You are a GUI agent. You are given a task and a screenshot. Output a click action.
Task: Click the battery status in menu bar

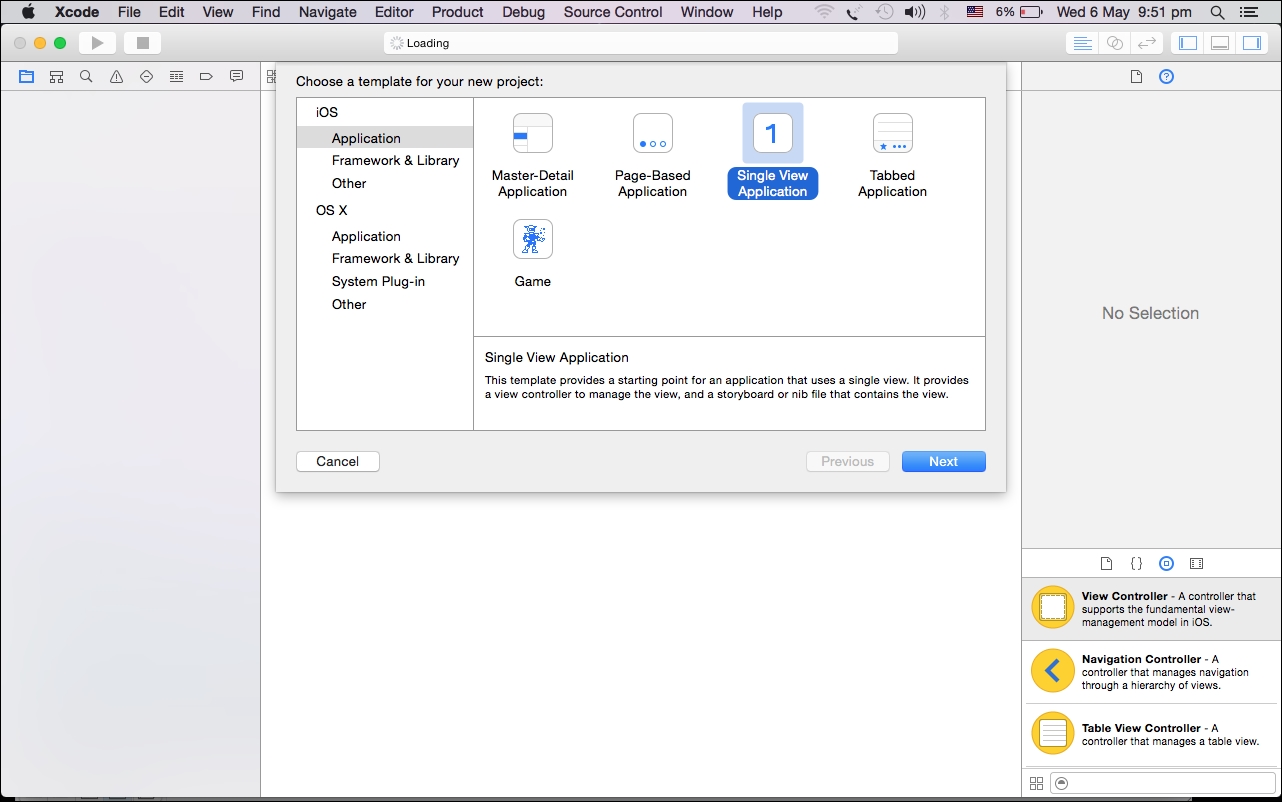click(x=1033, y=12)
